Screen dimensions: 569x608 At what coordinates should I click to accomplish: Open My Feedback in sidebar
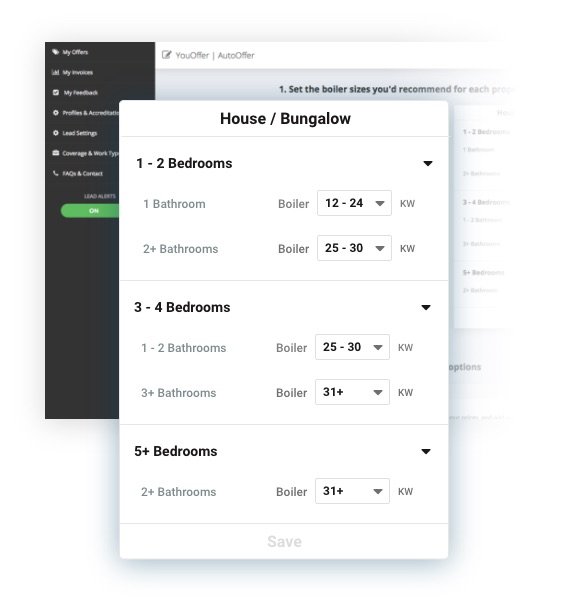click(x=81, y=92)
